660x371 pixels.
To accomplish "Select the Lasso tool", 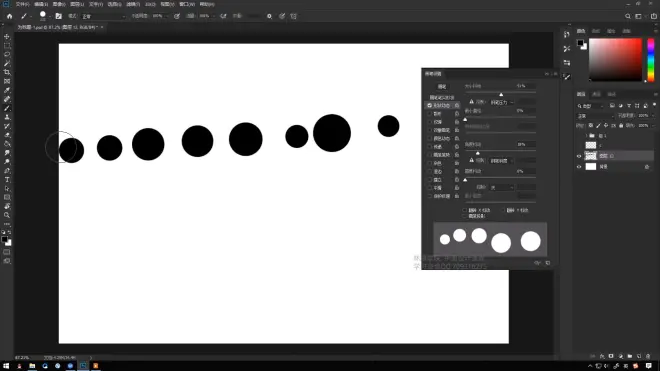I will click(7, 54).
